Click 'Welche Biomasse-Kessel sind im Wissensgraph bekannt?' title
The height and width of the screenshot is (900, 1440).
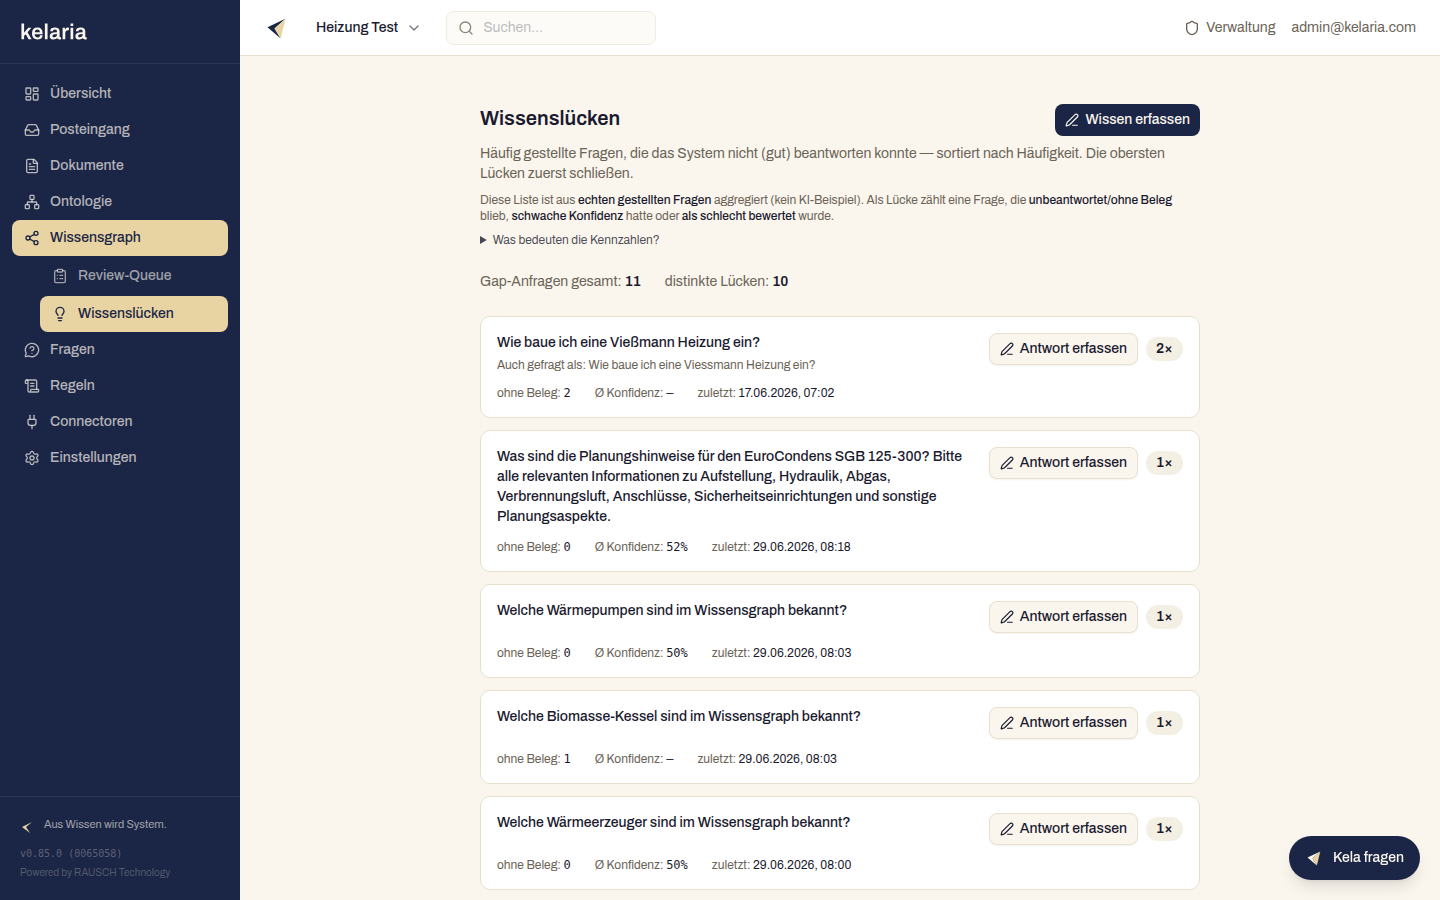pos(679,717)
